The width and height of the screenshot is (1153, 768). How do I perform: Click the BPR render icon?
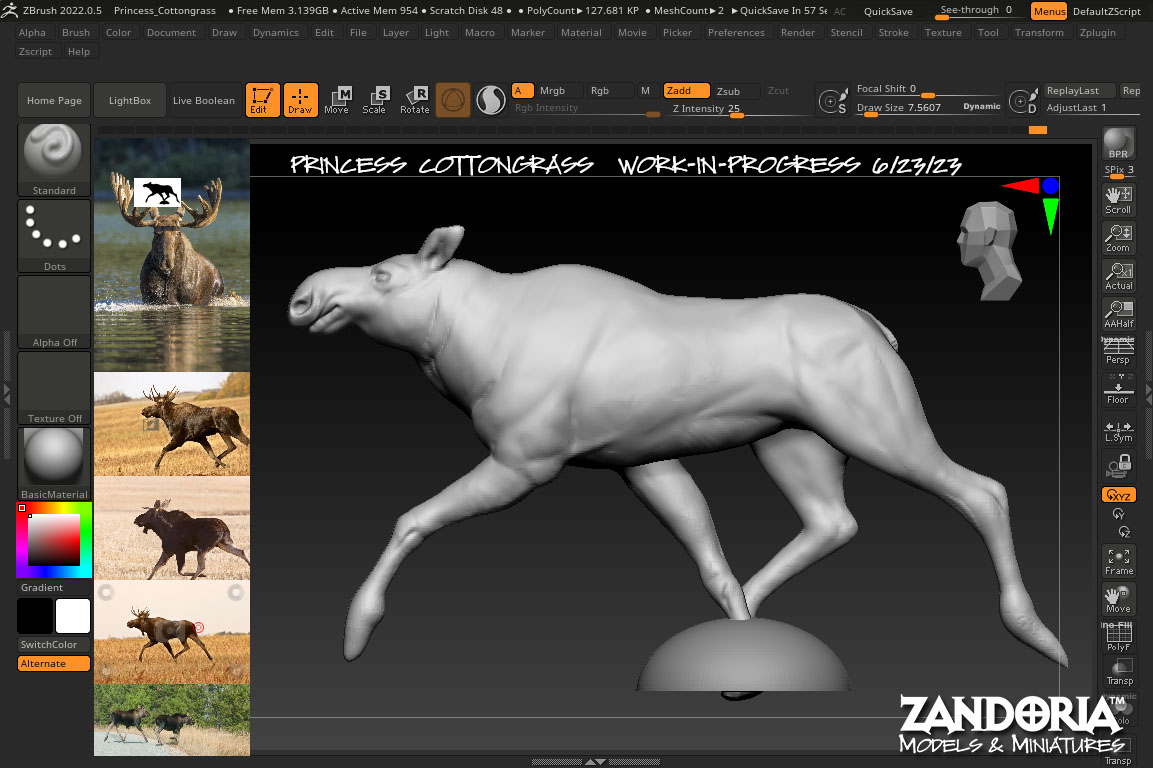click(x=1118, y=144)
